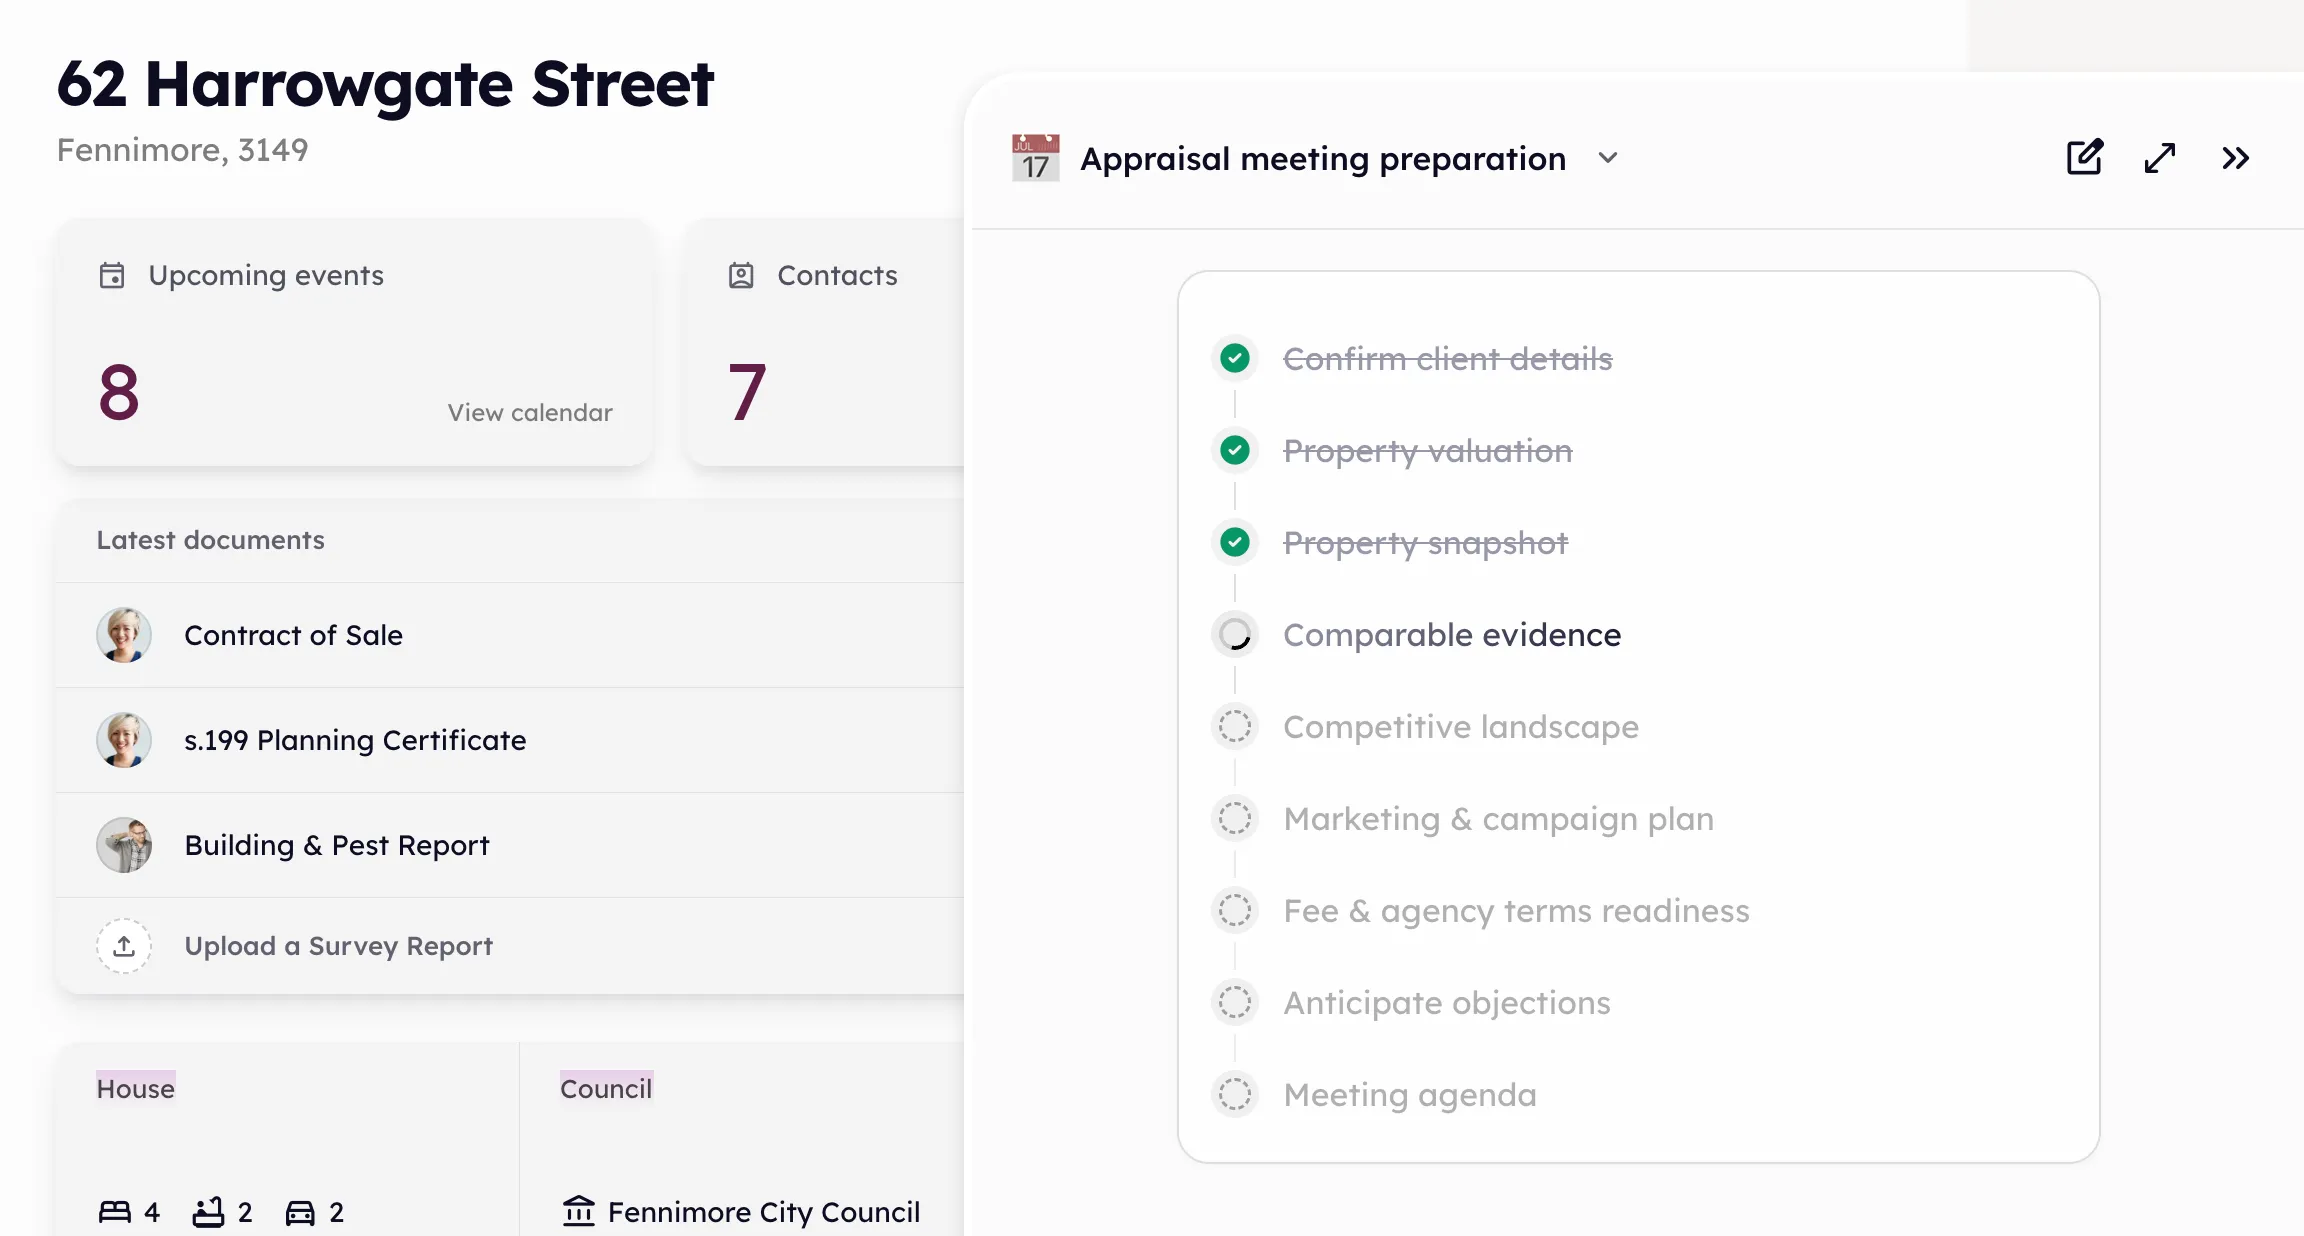Click the in-progress Comparable evidence status circle
Screen dimensions: 2304x1236
(x=1235, y=634)
